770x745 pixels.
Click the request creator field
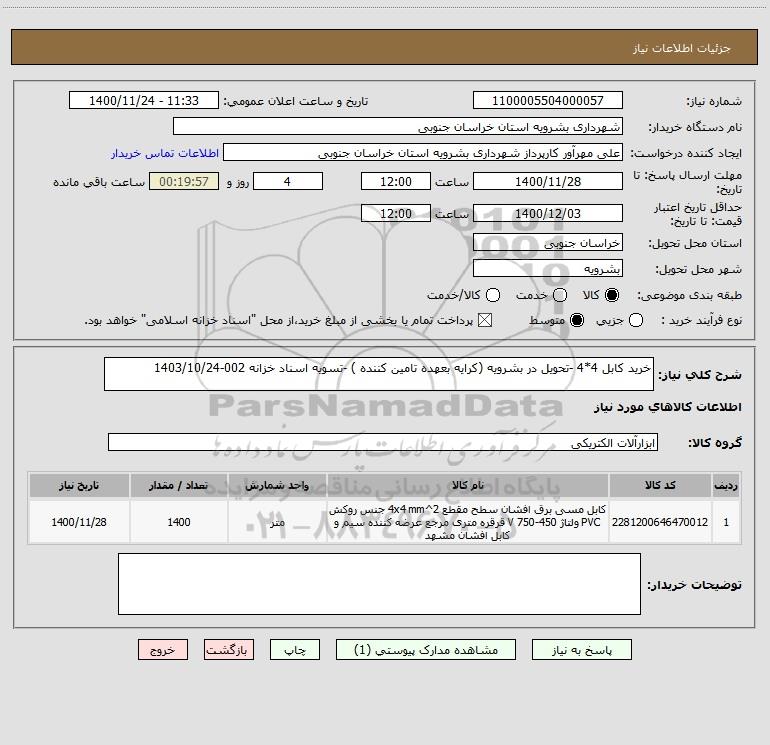pyautogui.click(x=423, y=152)
